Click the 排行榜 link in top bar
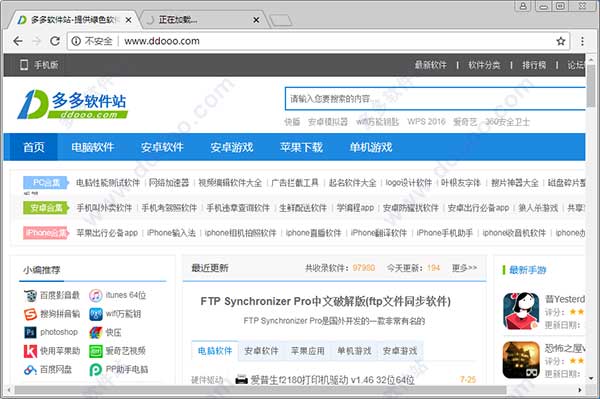The width and height of the screenshot is (600, 399). 534,65
